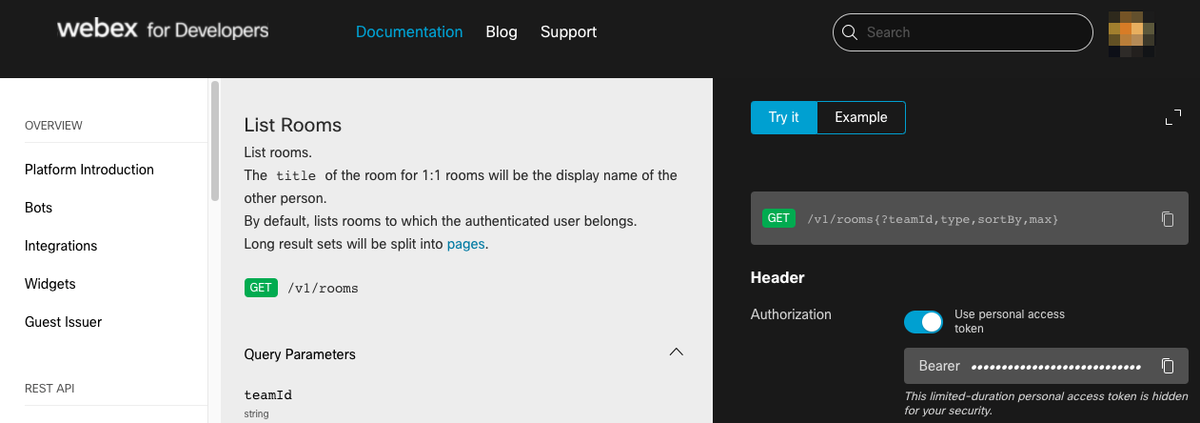The width and height of the screenshot is (1200, 423).
Task: Open Platform Introduction in sidebar
Action: [x=89, y=169]
